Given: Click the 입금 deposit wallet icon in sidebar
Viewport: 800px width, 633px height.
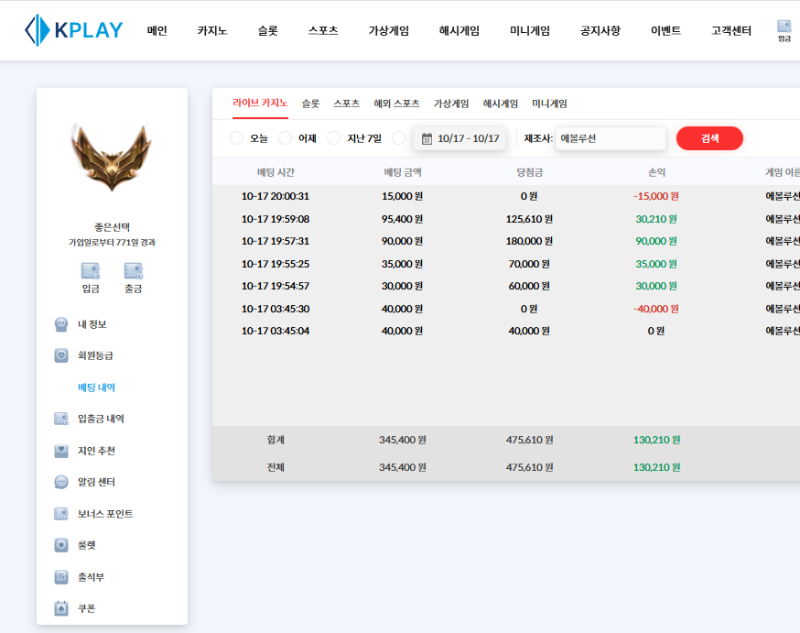Looking at the screenshot, I should click(x=90, y=271).
